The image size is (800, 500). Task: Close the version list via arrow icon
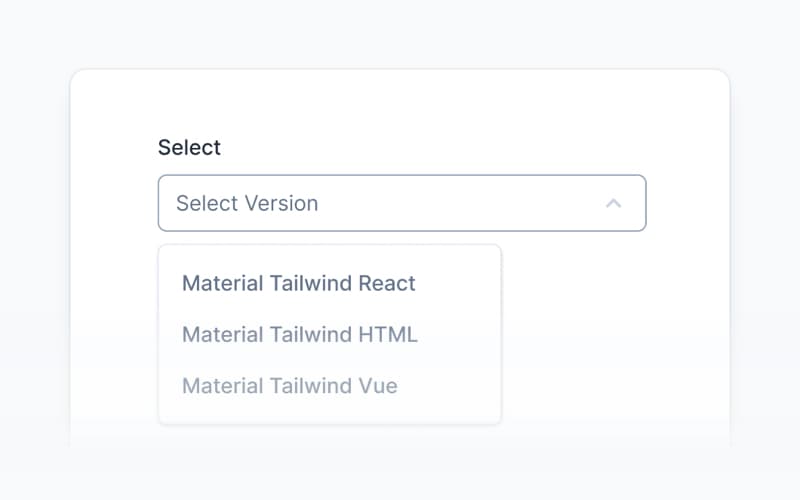coord(614,203)
